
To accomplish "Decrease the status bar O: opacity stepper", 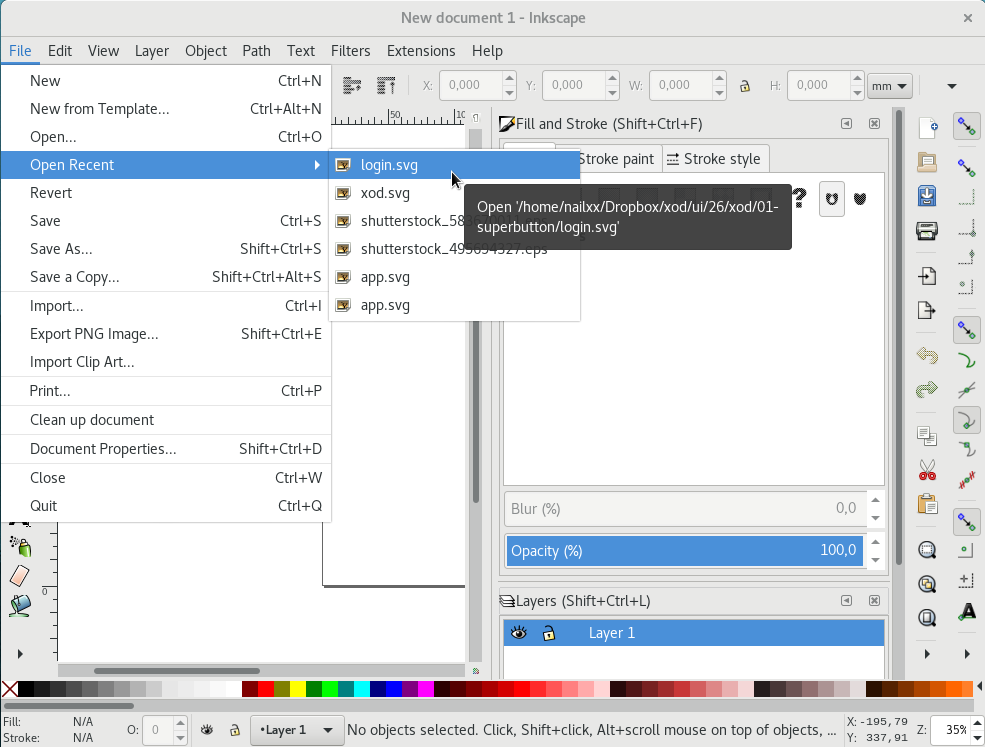I will pyautogui.click(x=180, y=736).
